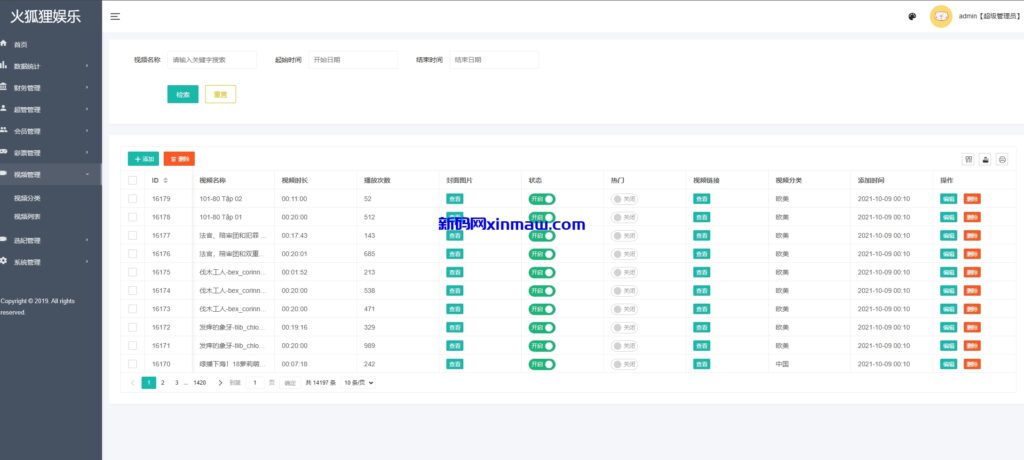
Task: Click the export icon above the table
Action: [x=985, y=159]
